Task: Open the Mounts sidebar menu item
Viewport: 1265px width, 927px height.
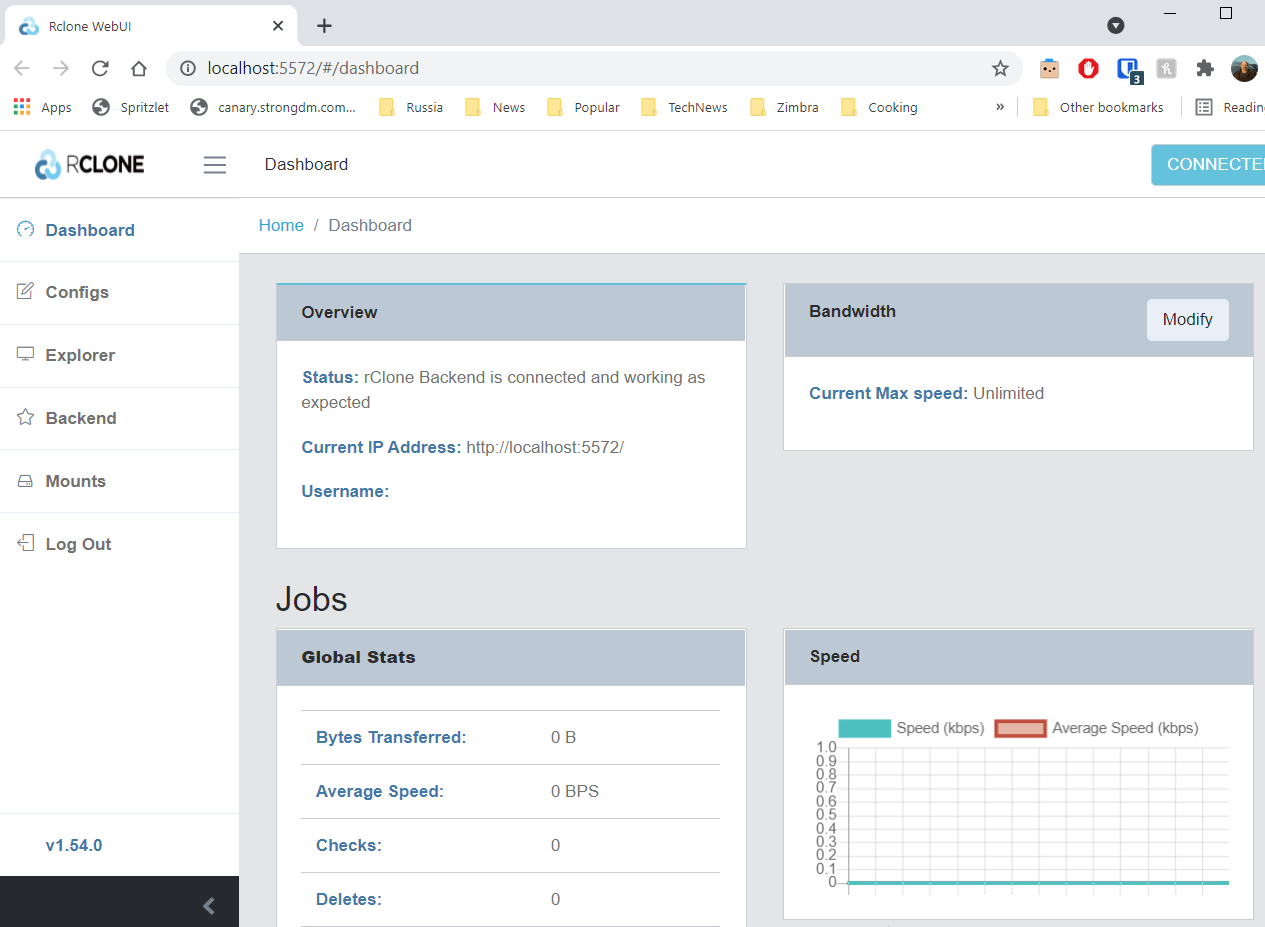Action: point(119,481)
